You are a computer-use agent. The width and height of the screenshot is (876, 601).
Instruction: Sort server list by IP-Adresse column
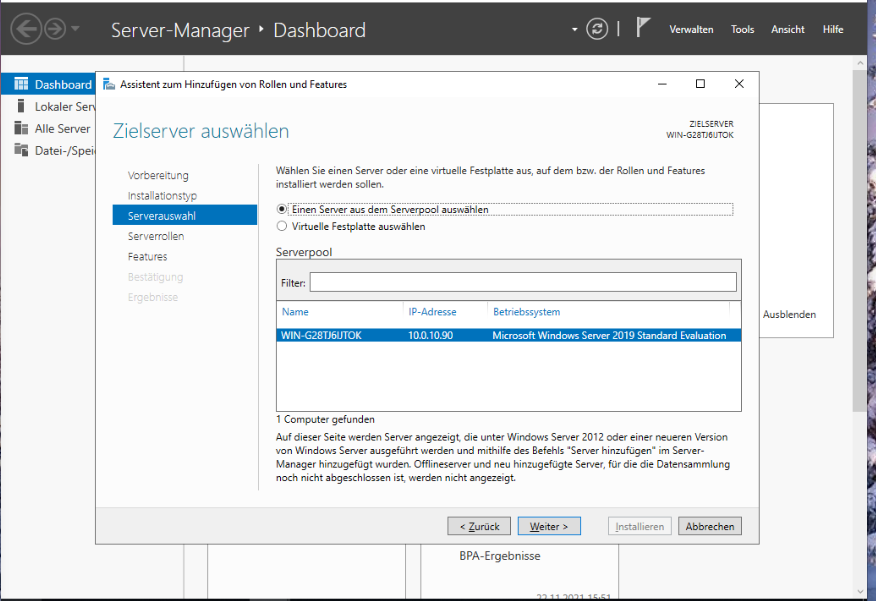point(431,312)
